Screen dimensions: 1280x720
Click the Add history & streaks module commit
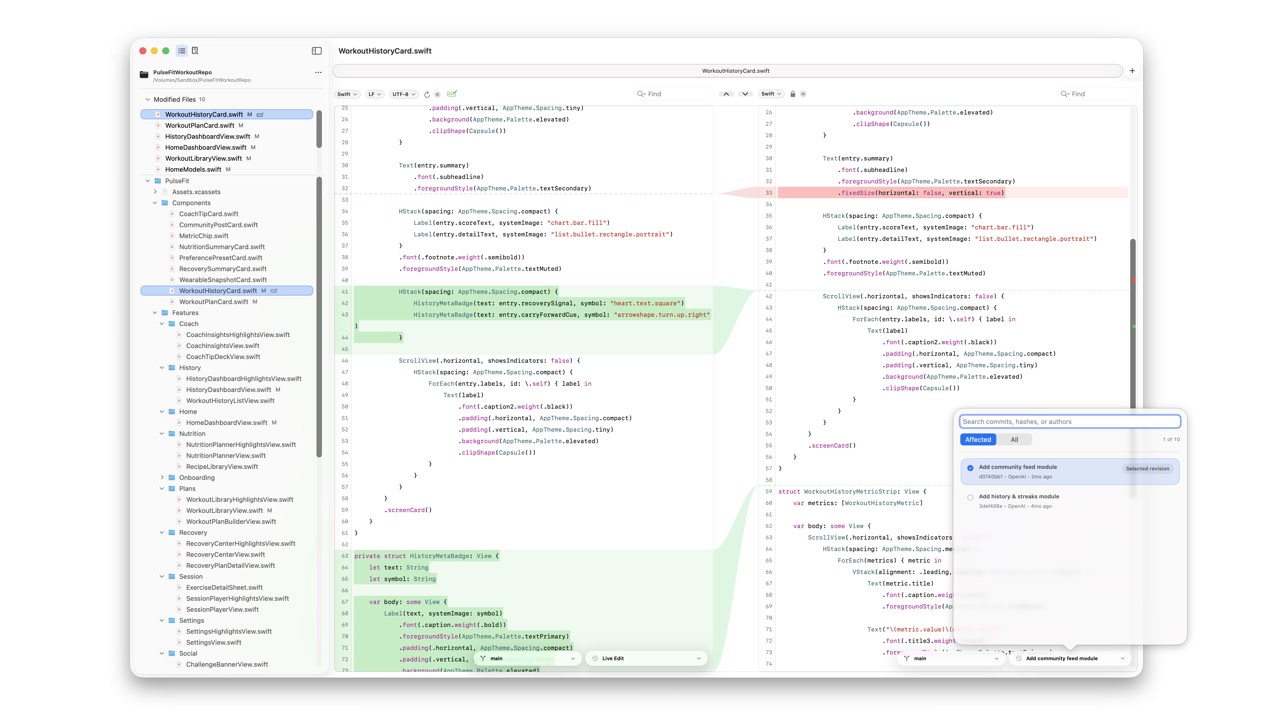click(x=1068, y=501)
